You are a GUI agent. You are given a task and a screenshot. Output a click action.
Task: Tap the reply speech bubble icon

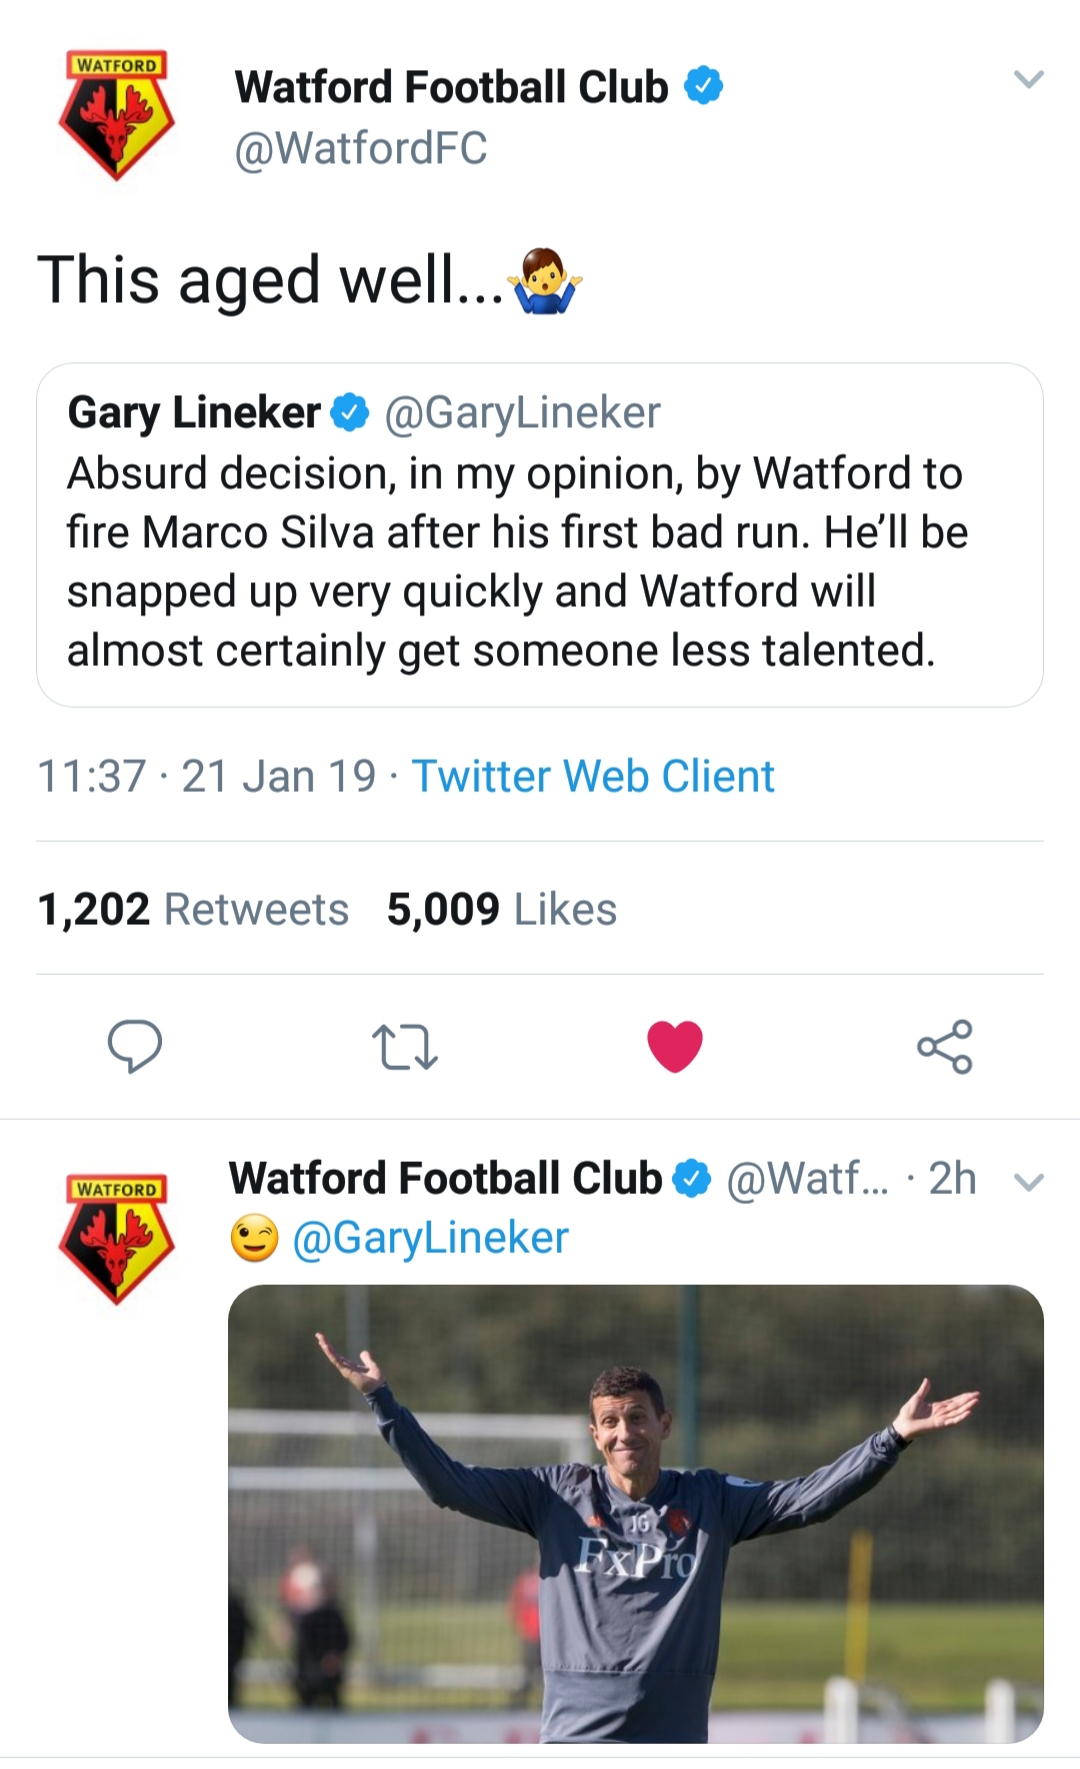point(134,1046)
